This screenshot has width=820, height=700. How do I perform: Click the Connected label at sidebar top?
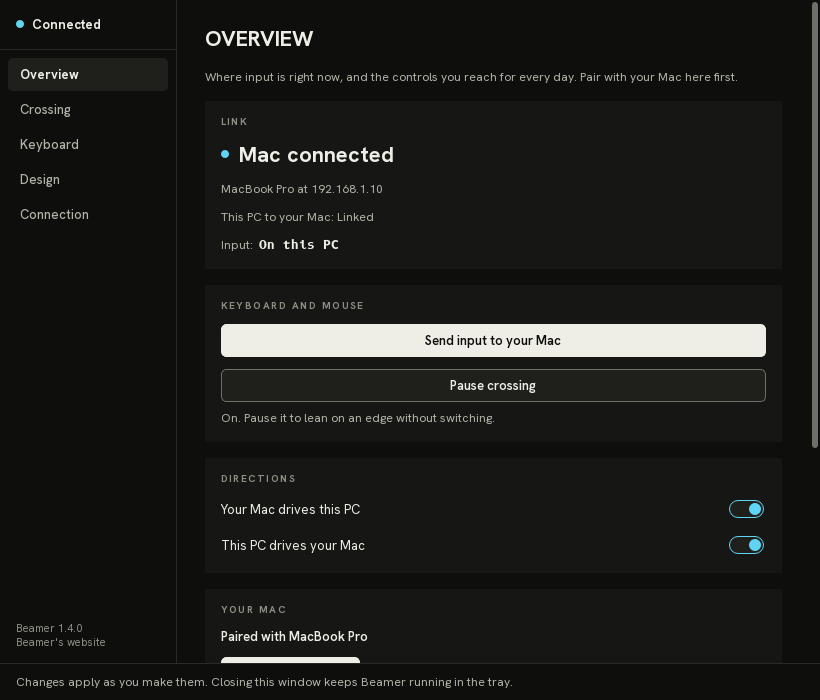pos(66,24)
